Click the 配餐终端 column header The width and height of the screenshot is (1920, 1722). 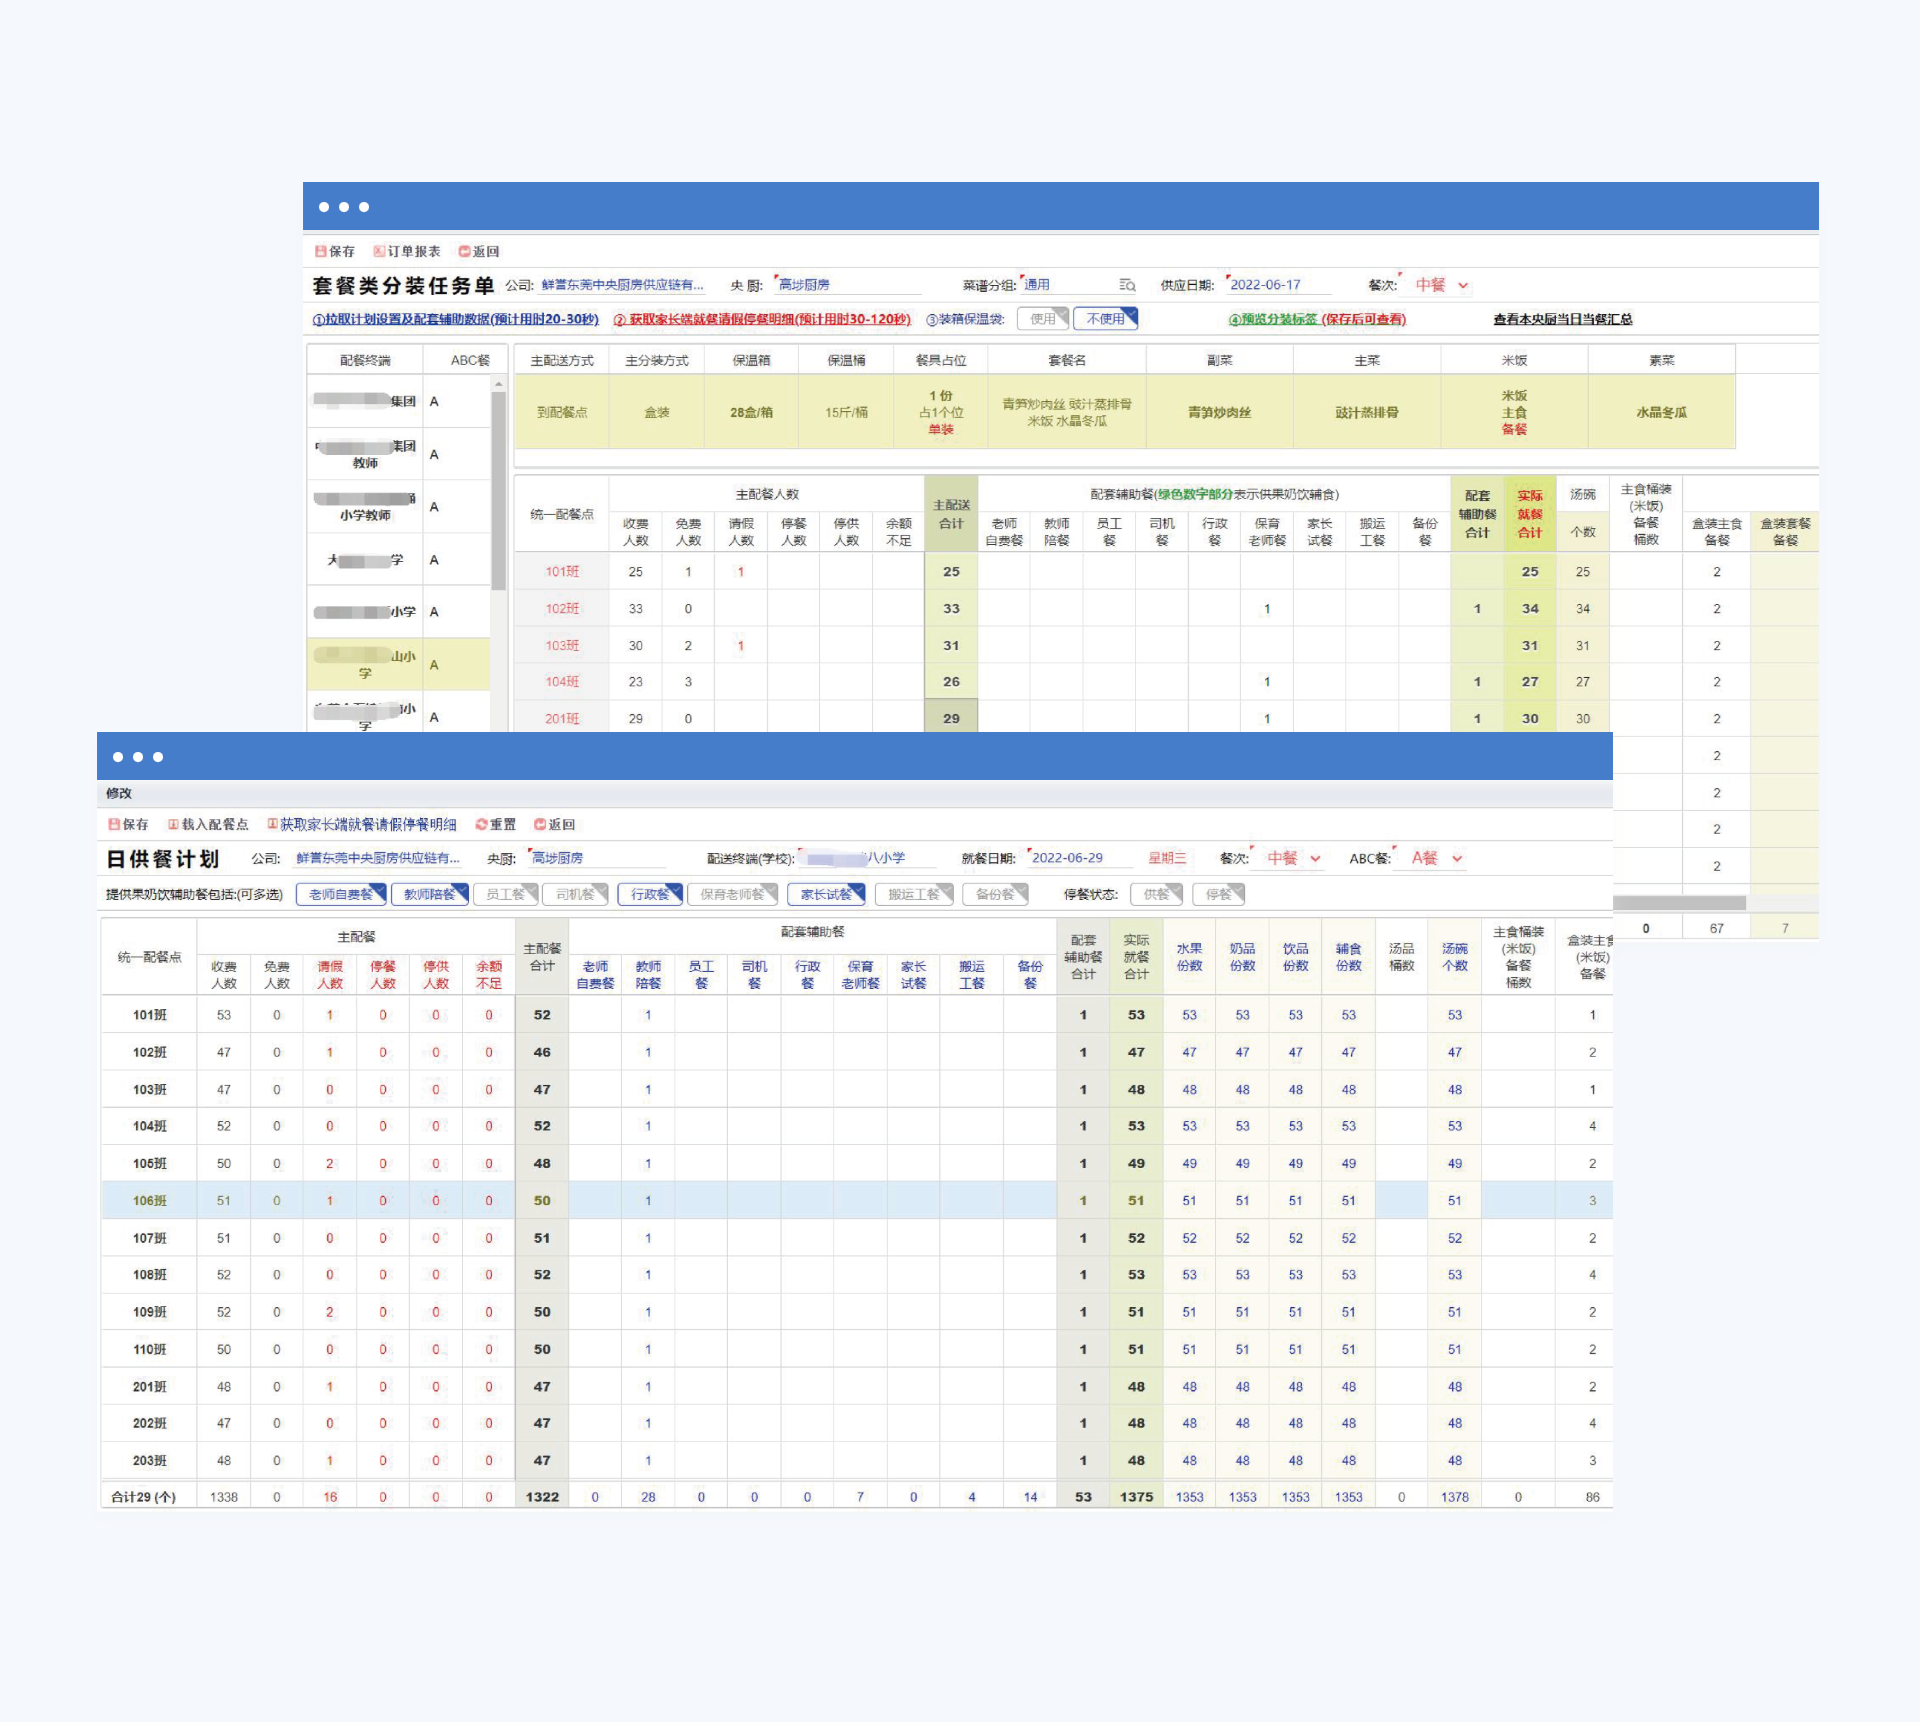click(365, 361)
